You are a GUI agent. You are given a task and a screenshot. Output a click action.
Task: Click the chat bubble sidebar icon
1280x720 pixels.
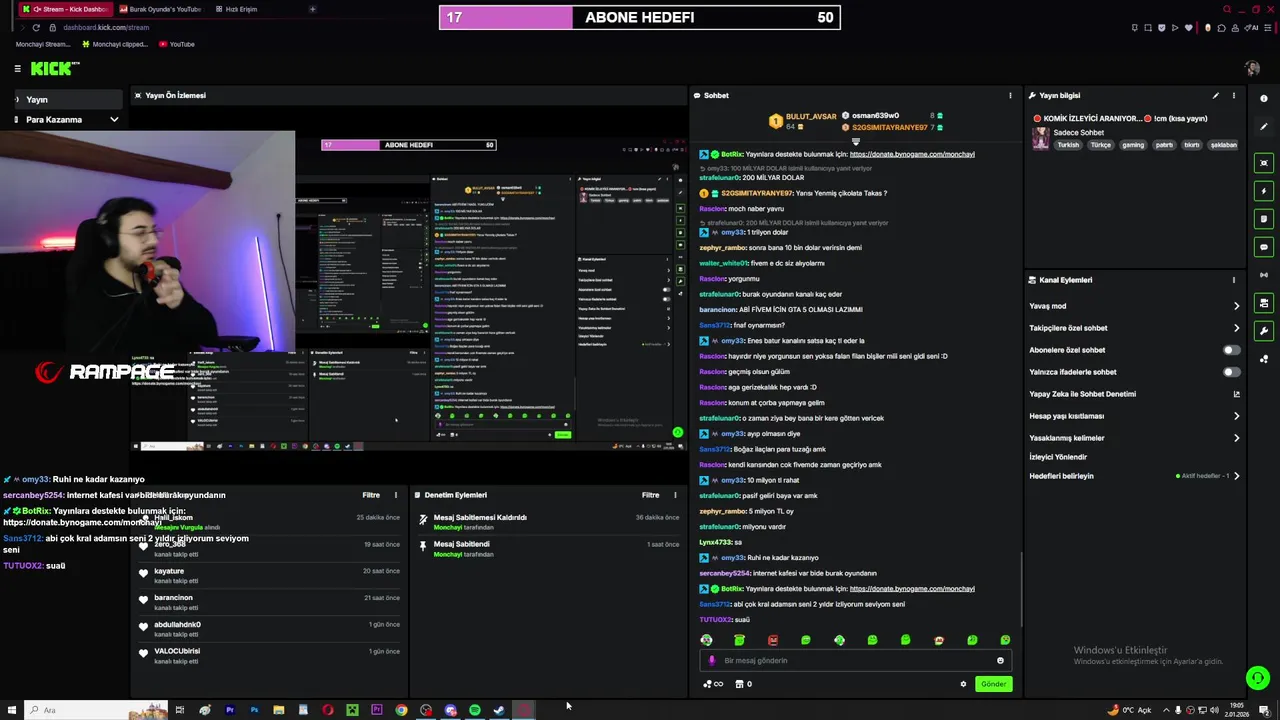click(1264, 247)
